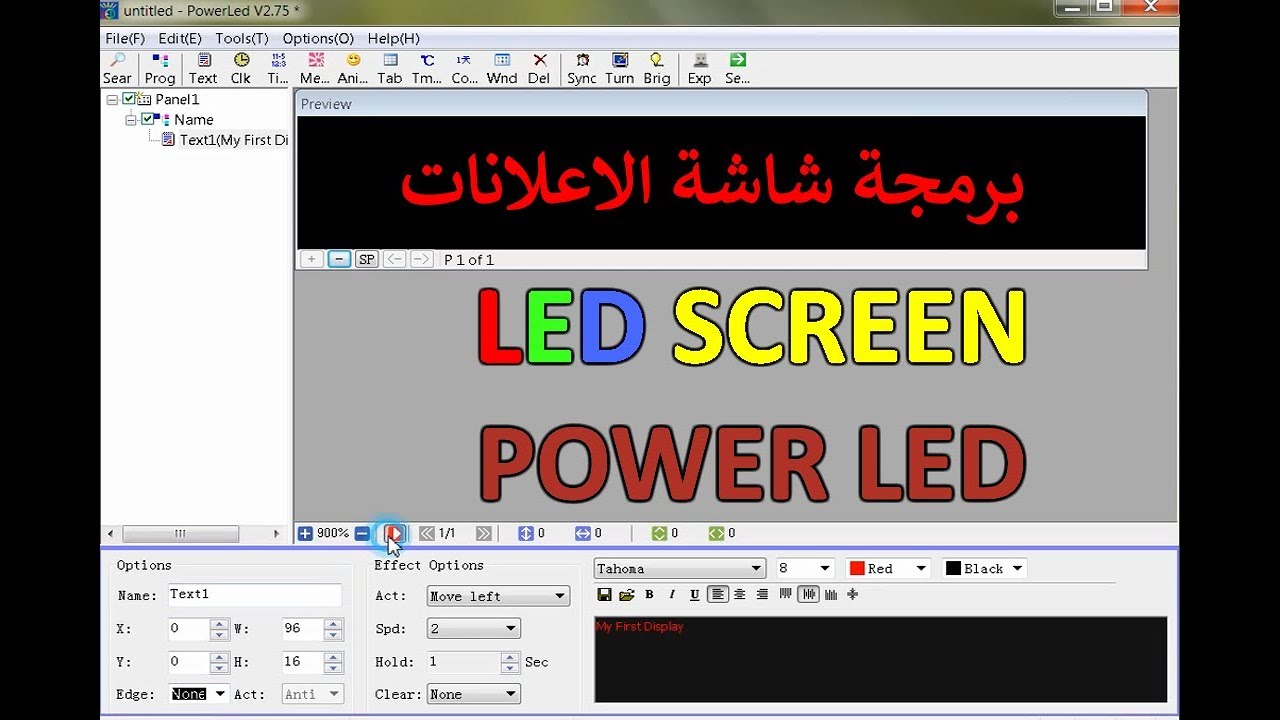Screen dimensions: 1280x720
Task: Collapse the Panel1 tree node
Action: coord(112,99)
